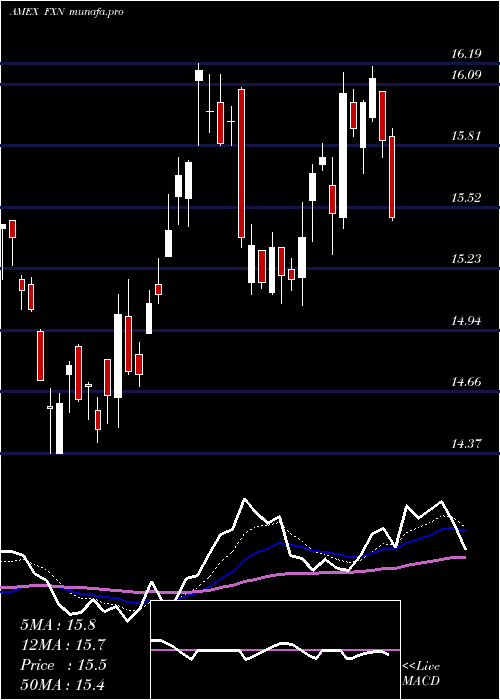Click the Price : 15.5 readout
The height and width of the screenshot is (700, 500).
click(63, 665)
